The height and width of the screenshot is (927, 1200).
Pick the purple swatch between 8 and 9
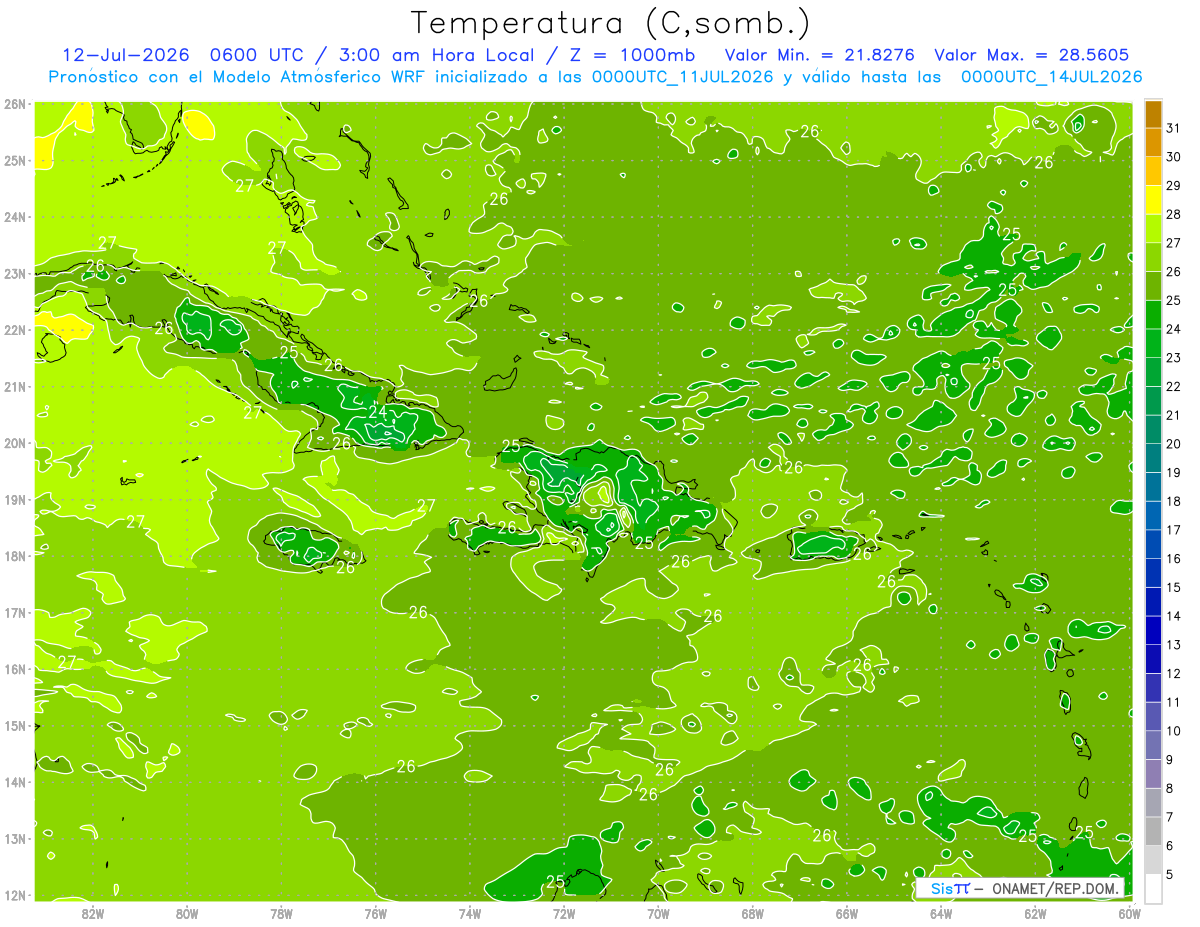click(1153, 774)
